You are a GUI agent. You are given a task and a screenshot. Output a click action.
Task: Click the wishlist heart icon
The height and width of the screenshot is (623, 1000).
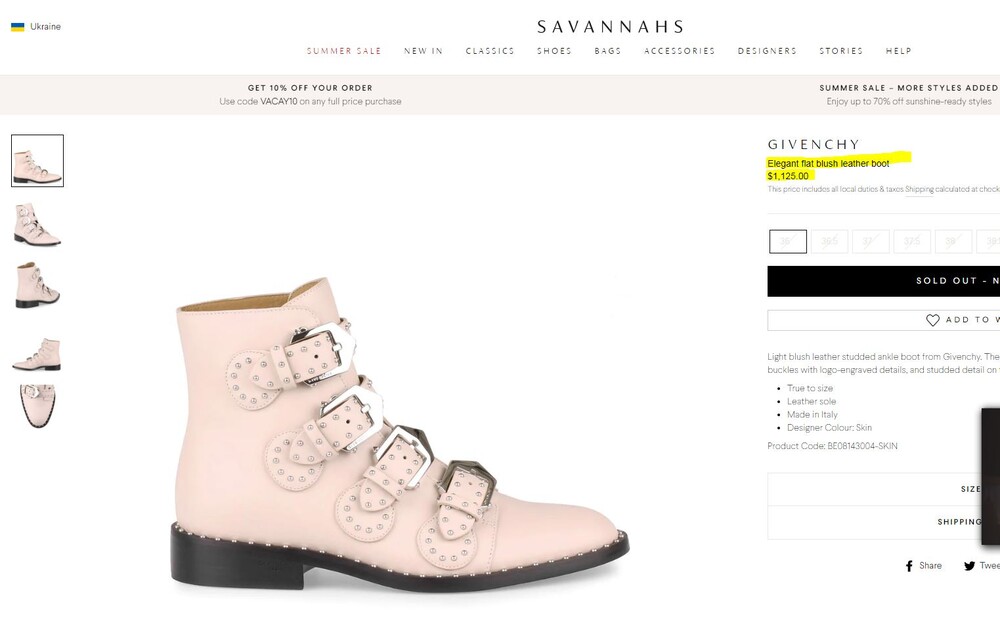(932, 320)
